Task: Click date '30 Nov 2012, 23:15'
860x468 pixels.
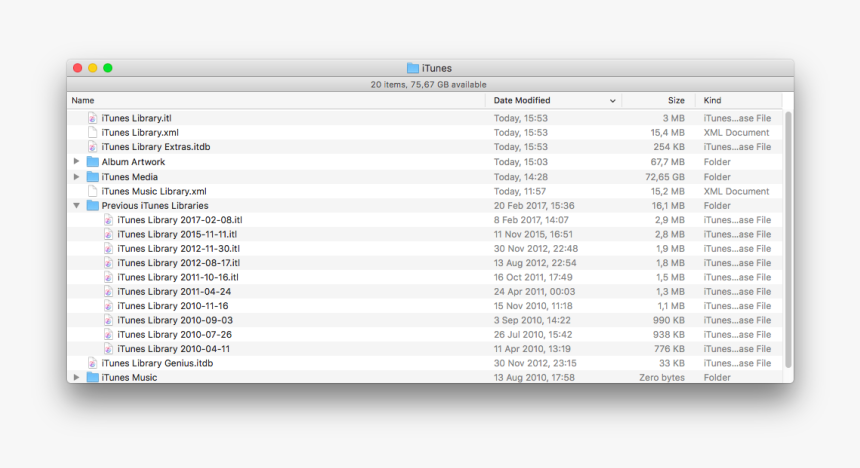Action: 535,363
